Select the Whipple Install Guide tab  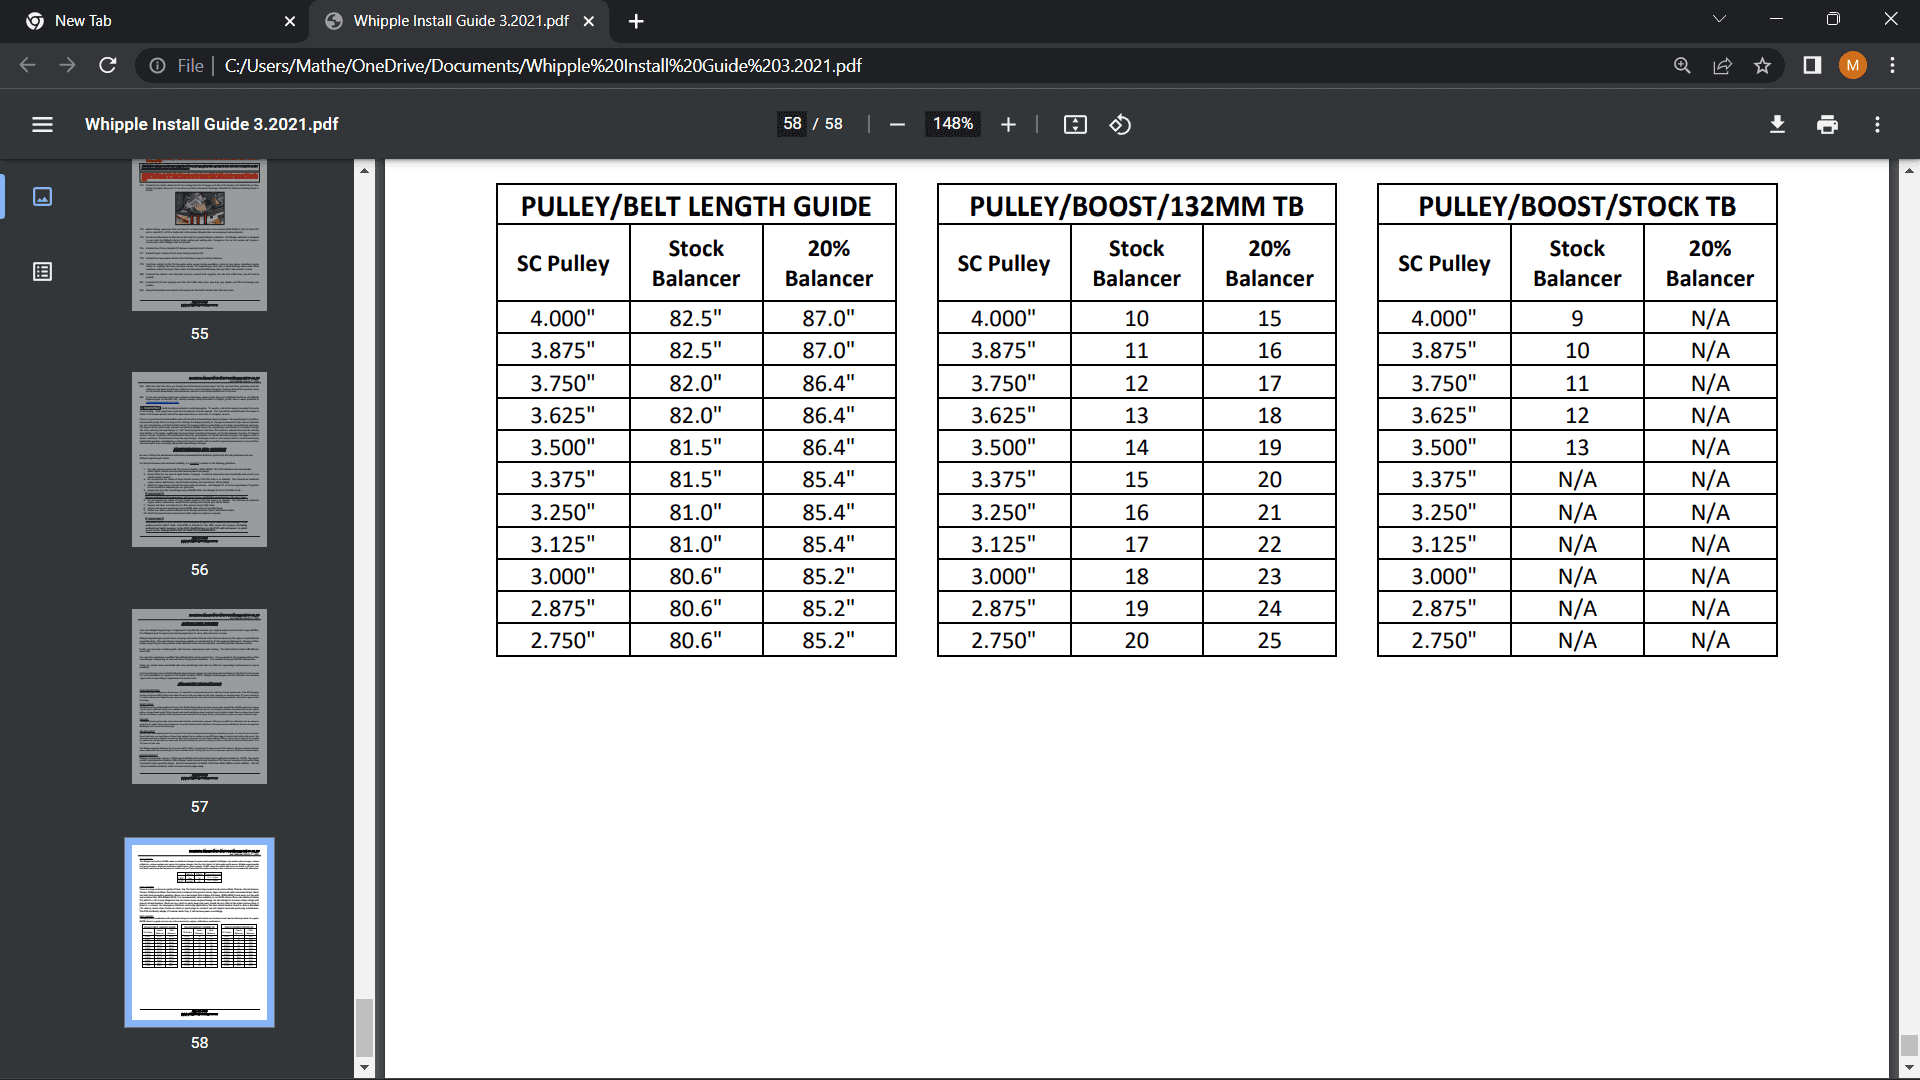tap(460, 21)
